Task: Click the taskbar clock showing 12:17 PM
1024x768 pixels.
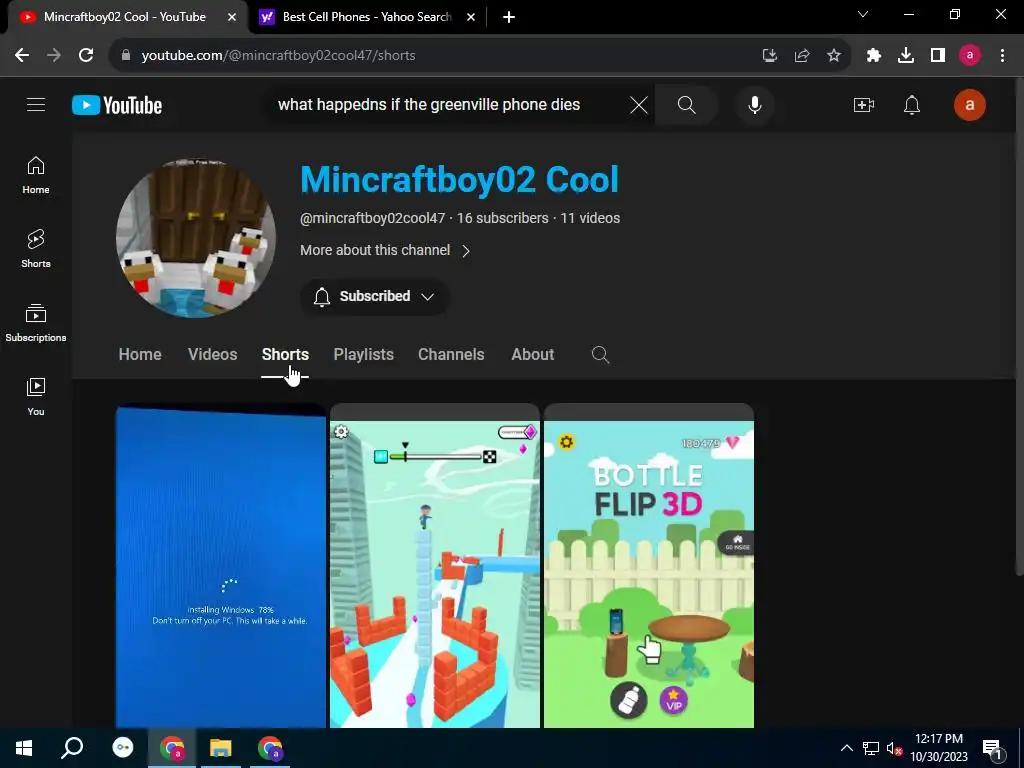Action: [938, 748]
